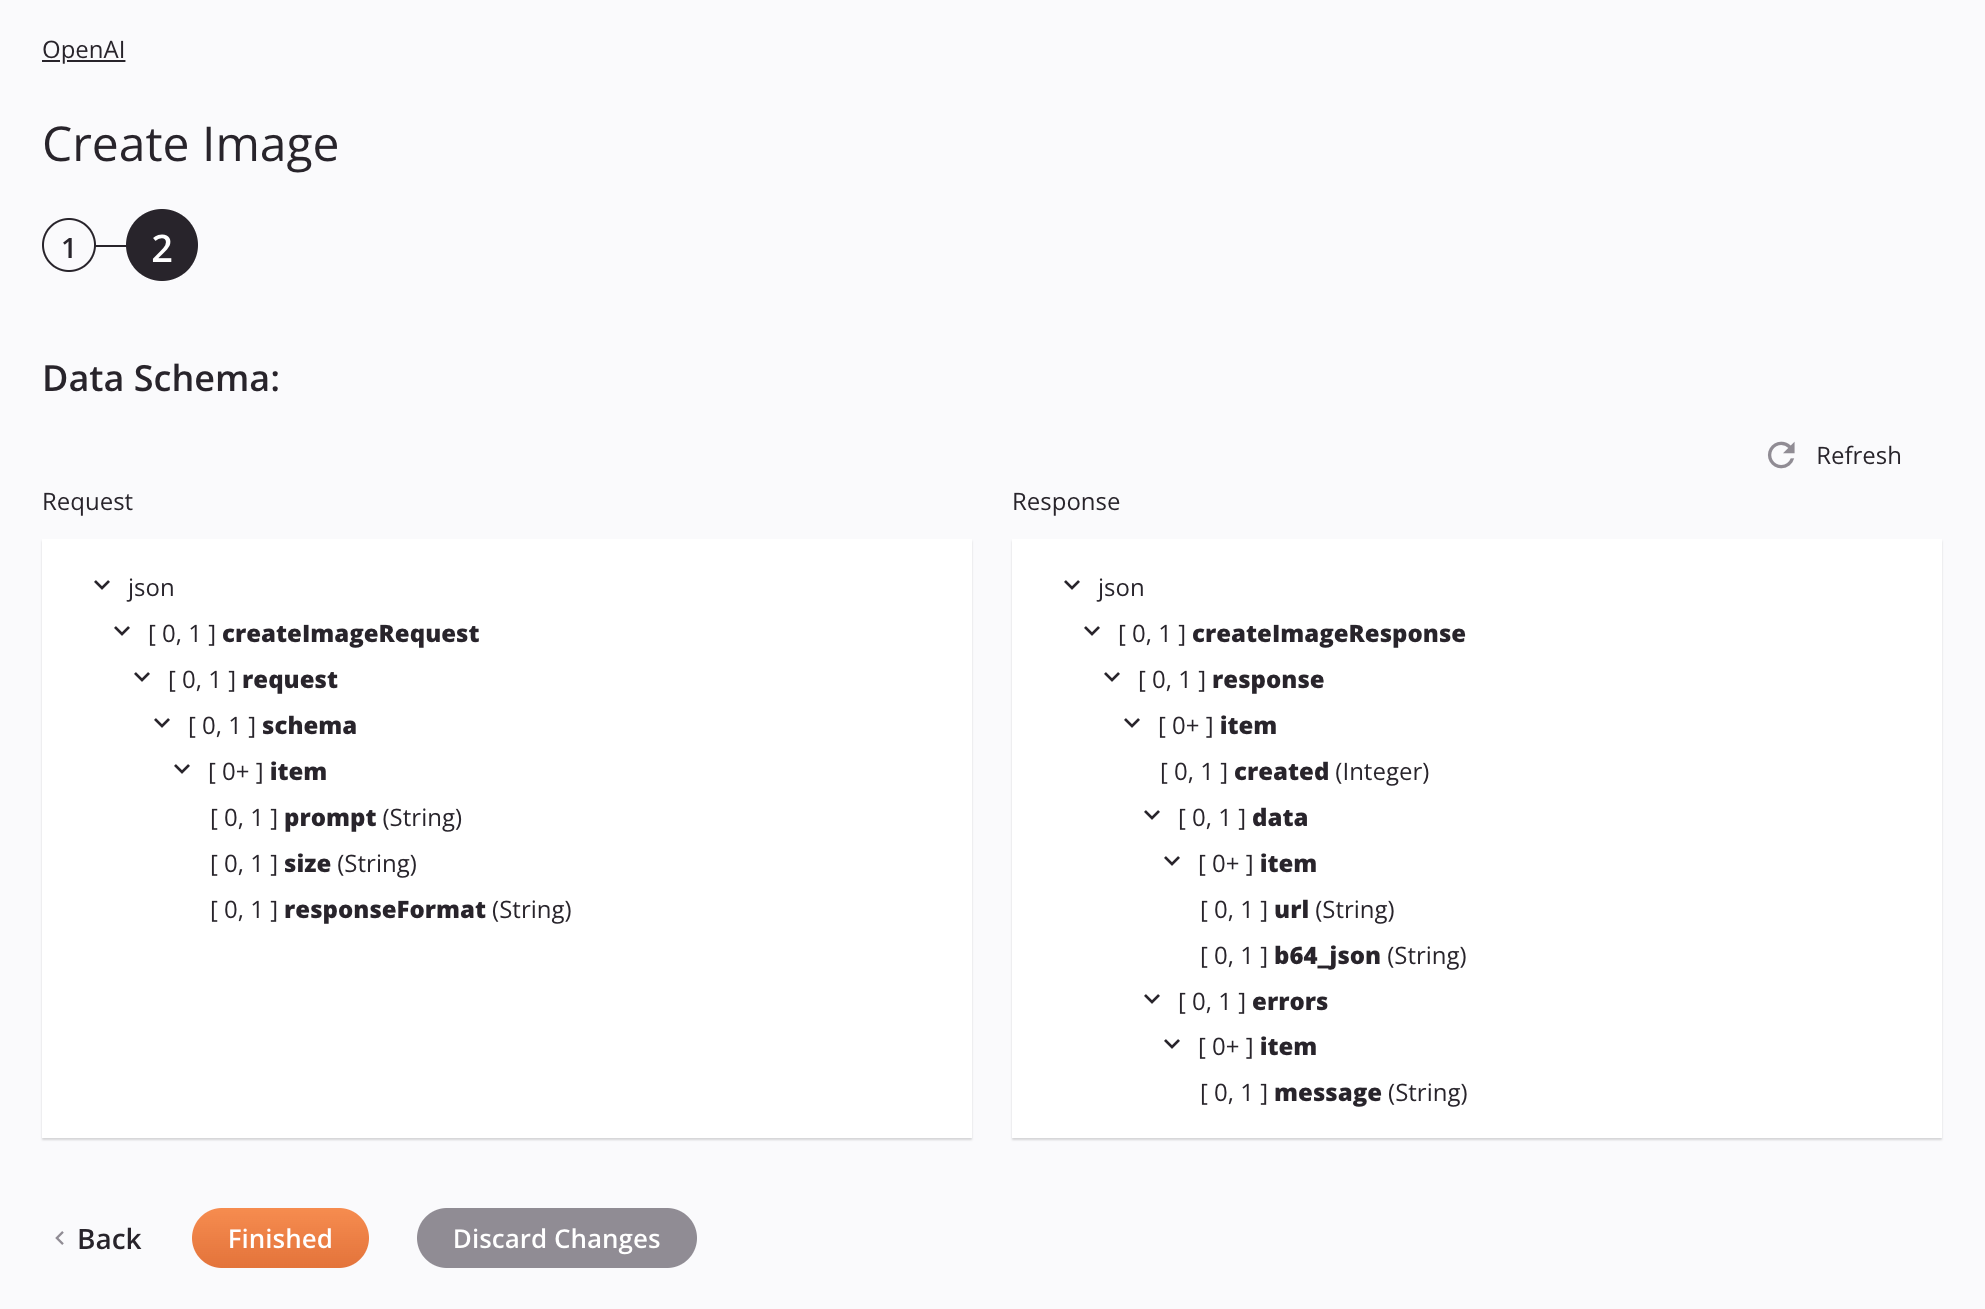Click the Refresh icon to reload schema
The height and width of the screenshot is (1309, 1985).
pos(1781,454)
